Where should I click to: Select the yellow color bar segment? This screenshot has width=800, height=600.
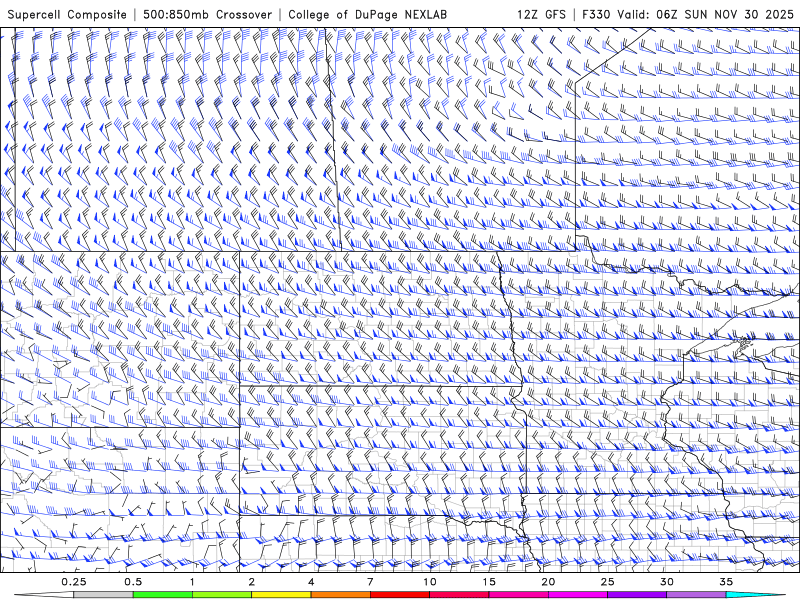(281, 595)
